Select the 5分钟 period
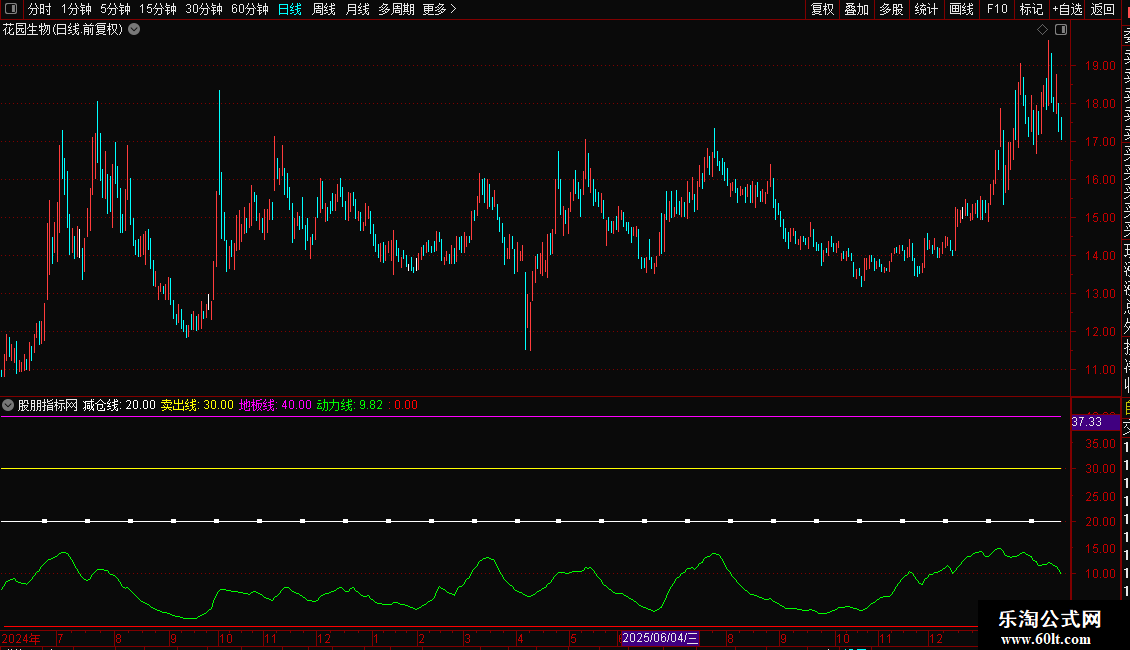Image resolution: width=1130 pixels, height=650 pixels. (115, 9)
